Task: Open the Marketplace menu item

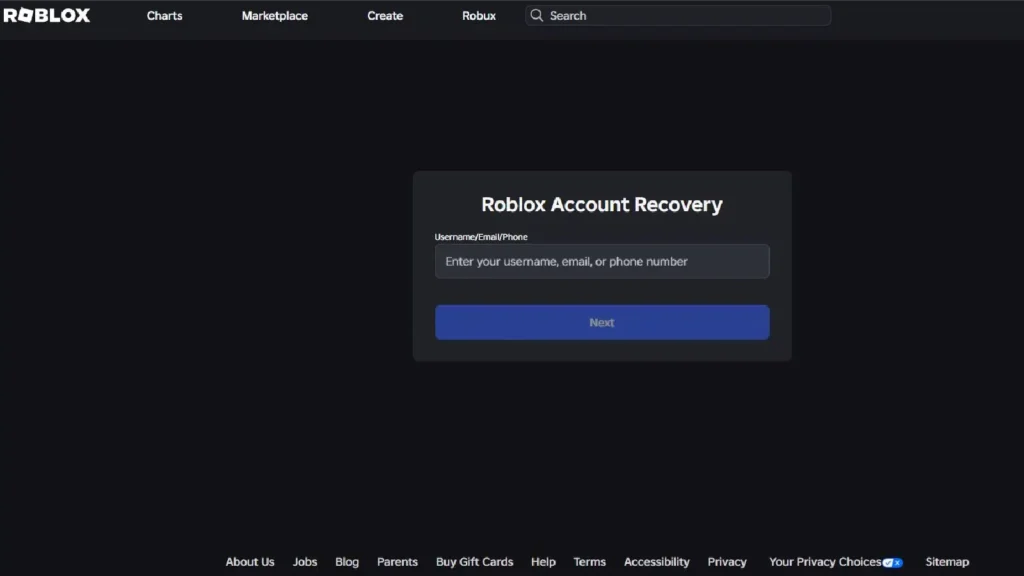Action: 275,16
